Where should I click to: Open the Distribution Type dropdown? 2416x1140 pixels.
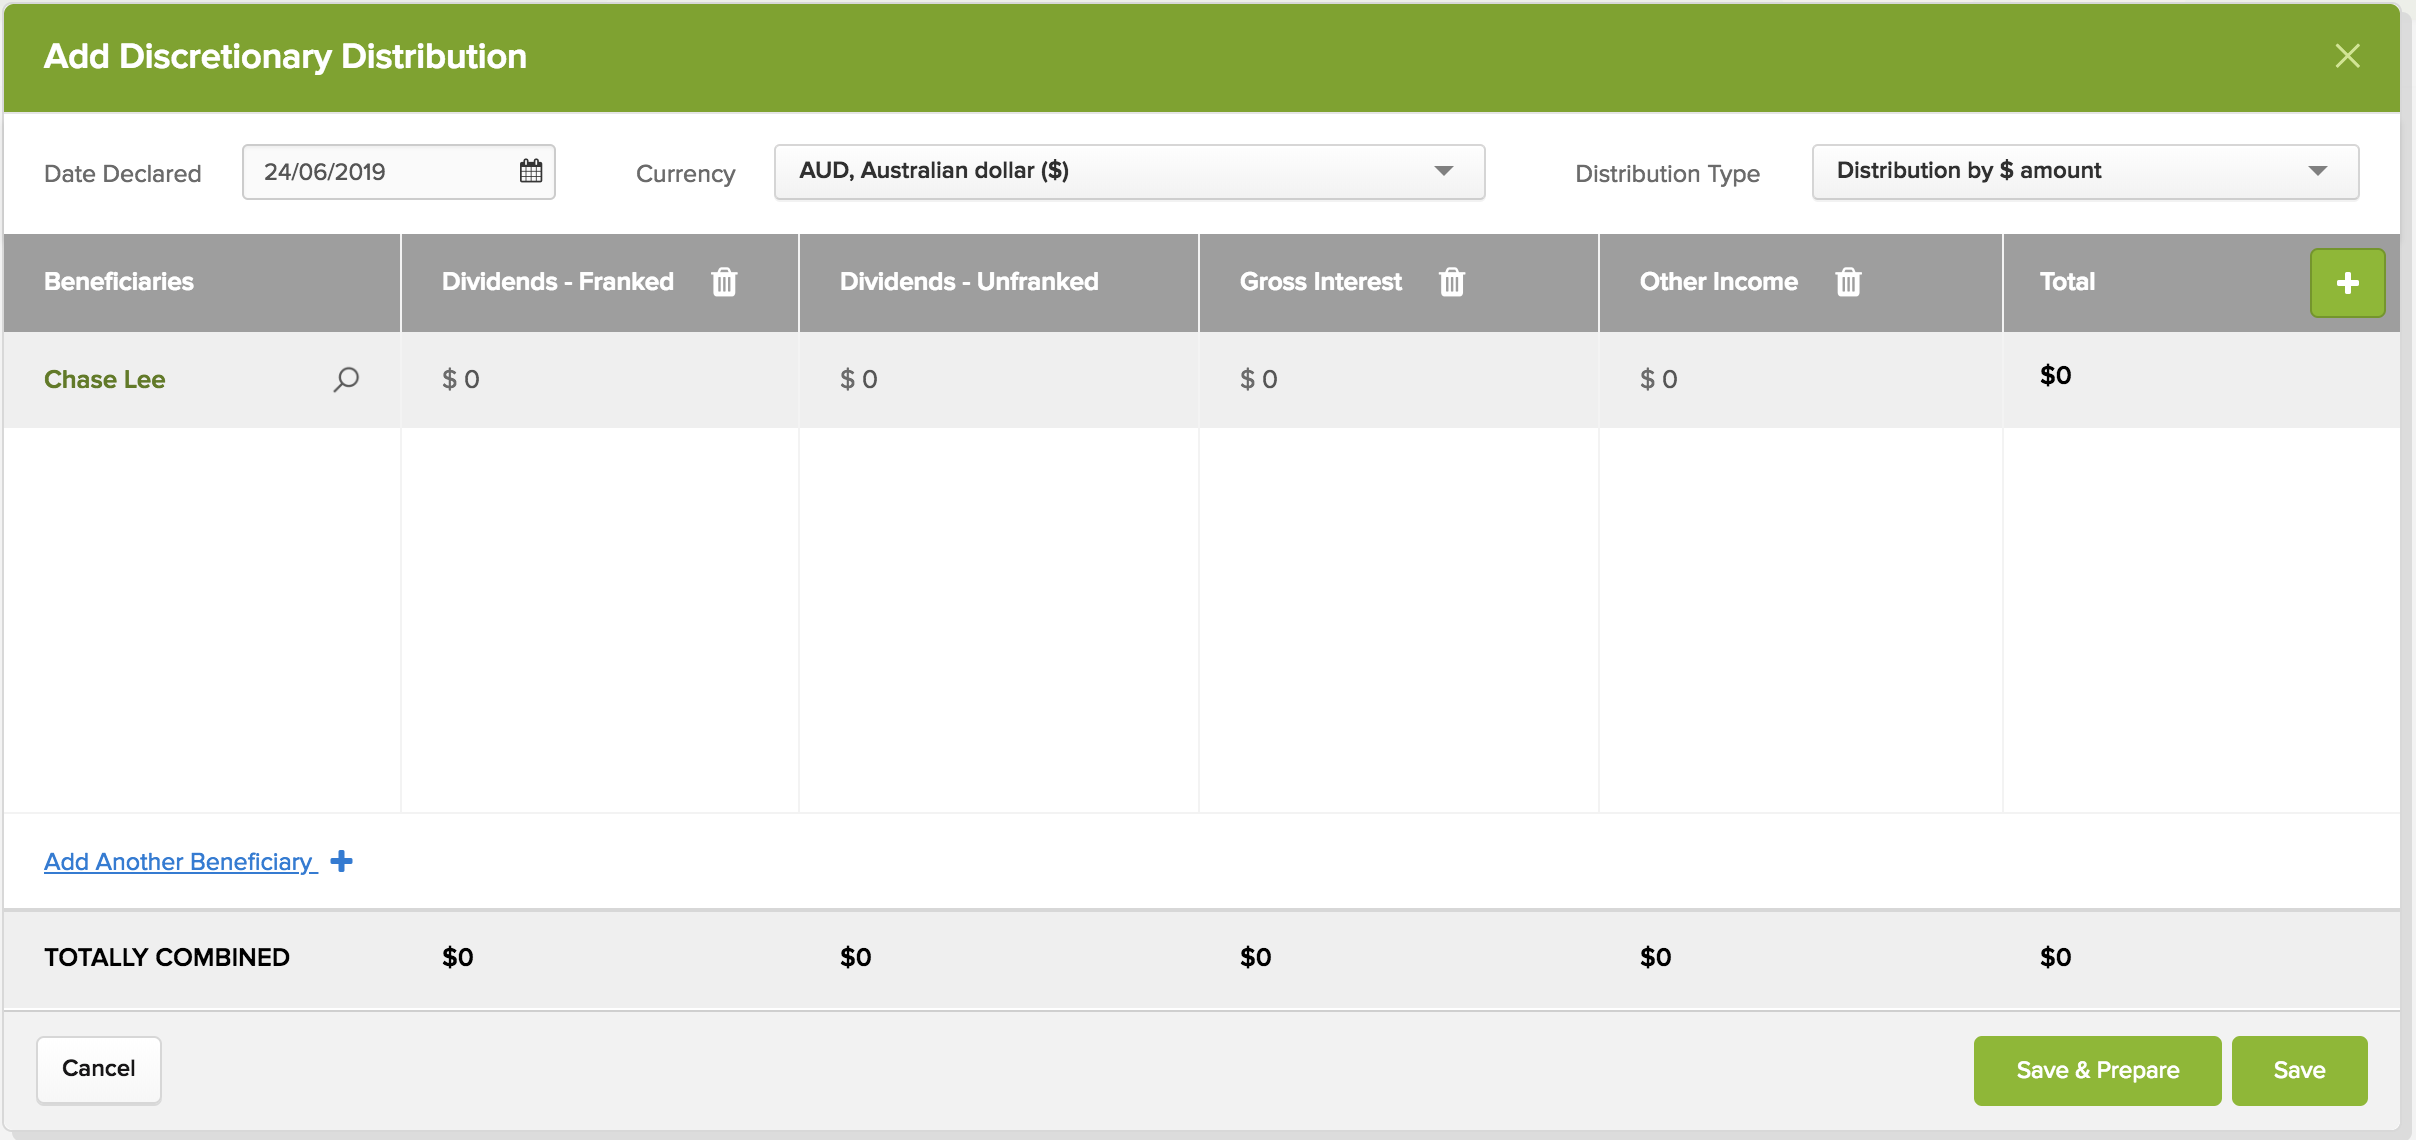click(x=2084, y=171)
